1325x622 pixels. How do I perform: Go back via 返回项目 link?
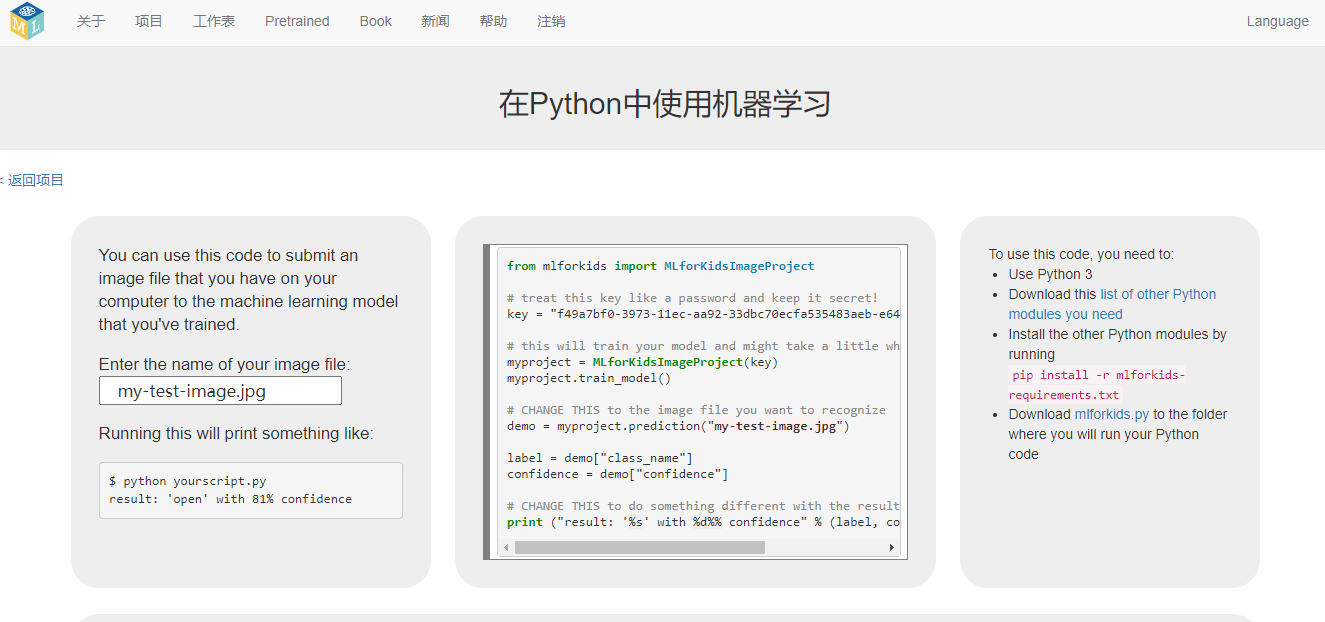tap(36, 180)
